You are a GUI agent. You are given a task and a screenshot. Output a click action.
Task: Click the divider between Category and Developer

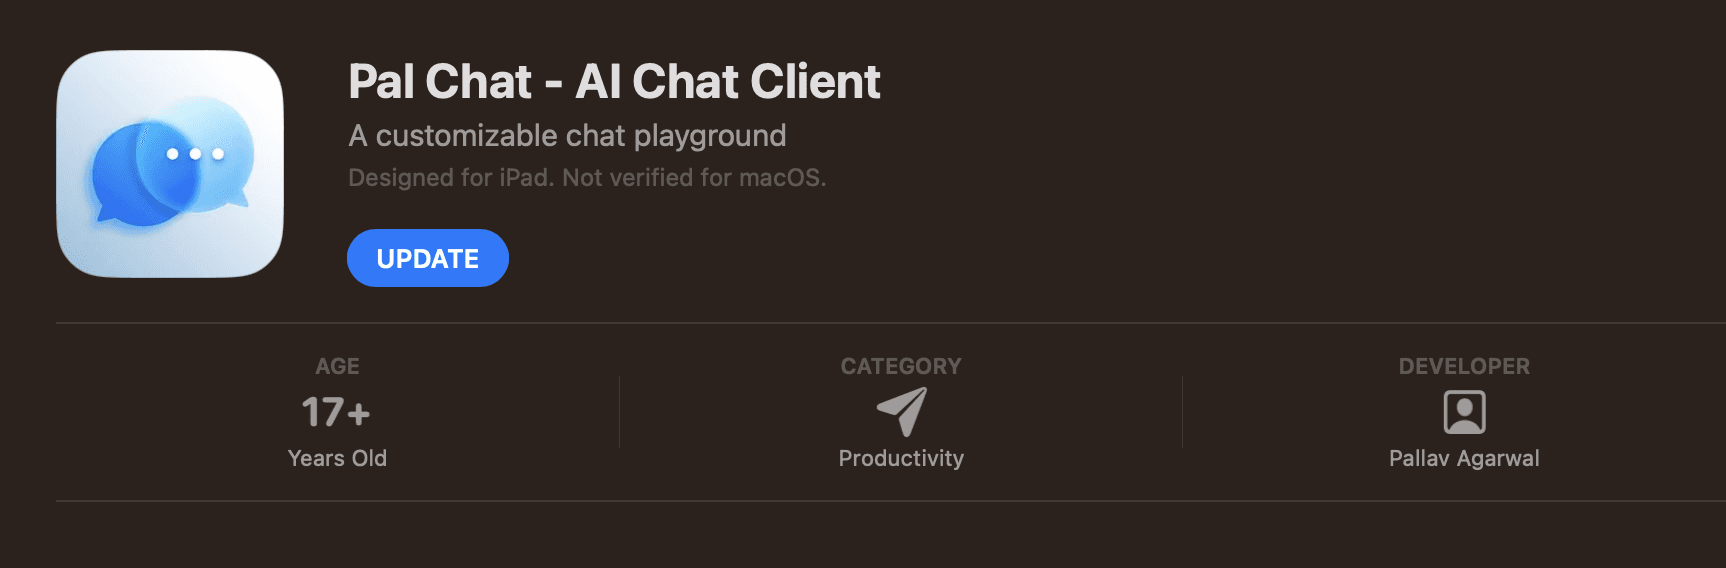click(x=1182, y=412)
